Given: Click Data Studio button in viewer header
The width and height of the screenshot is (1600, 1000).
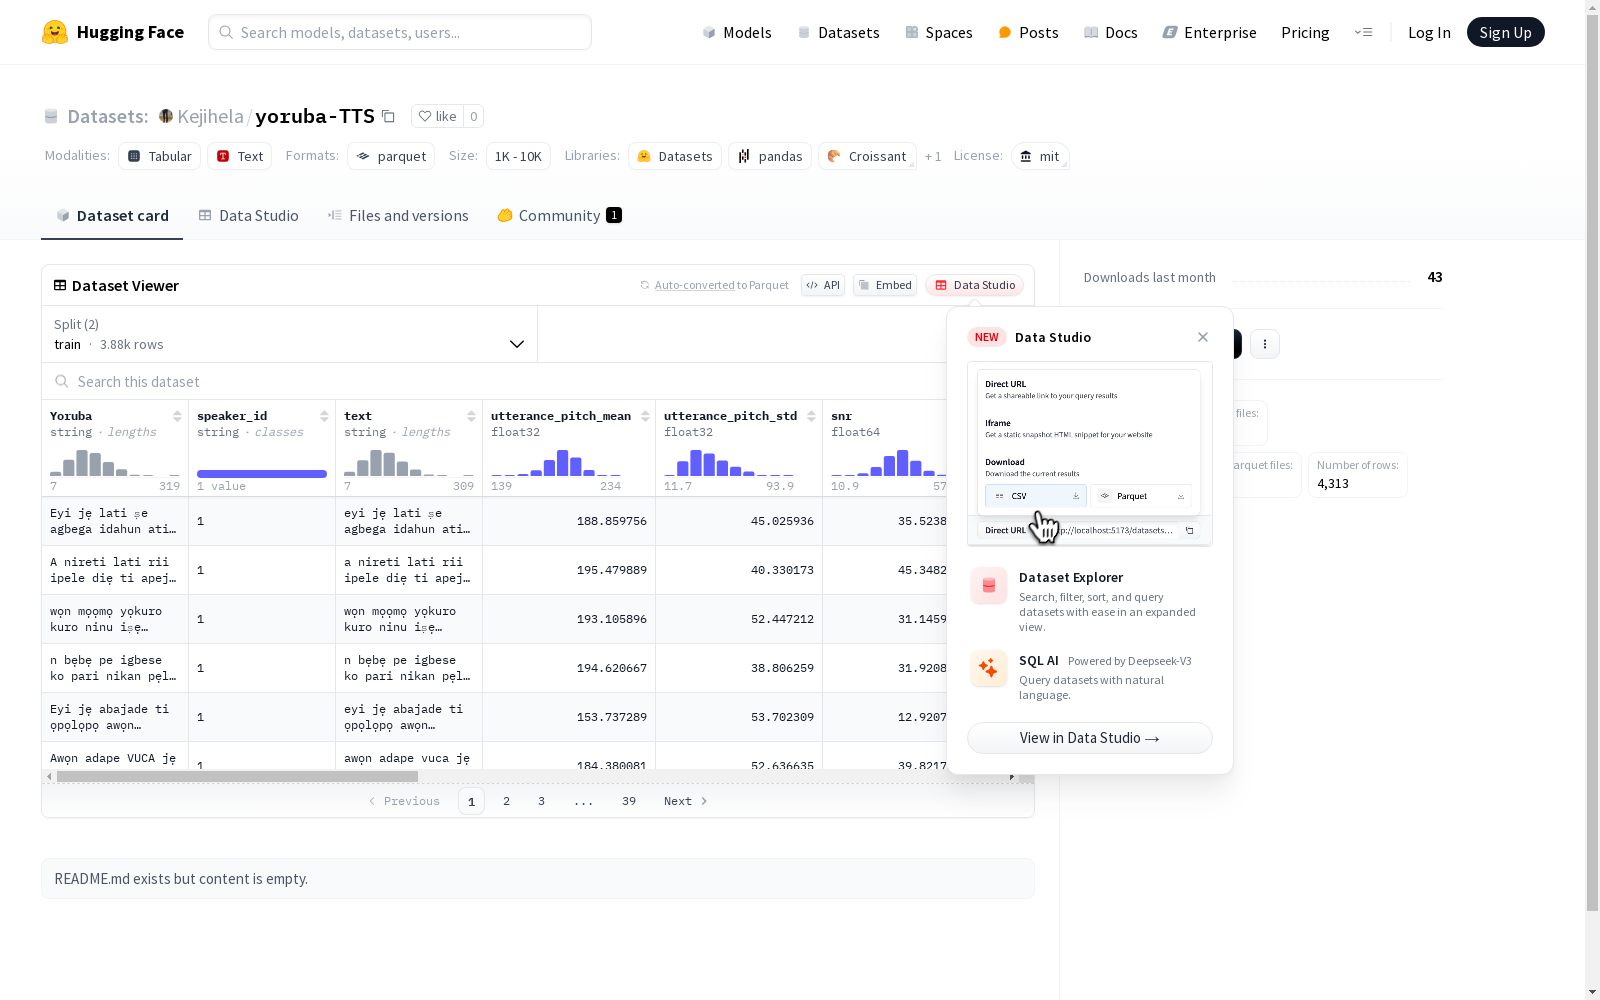Looking at the screenshot, I should (x=974, y=285).
